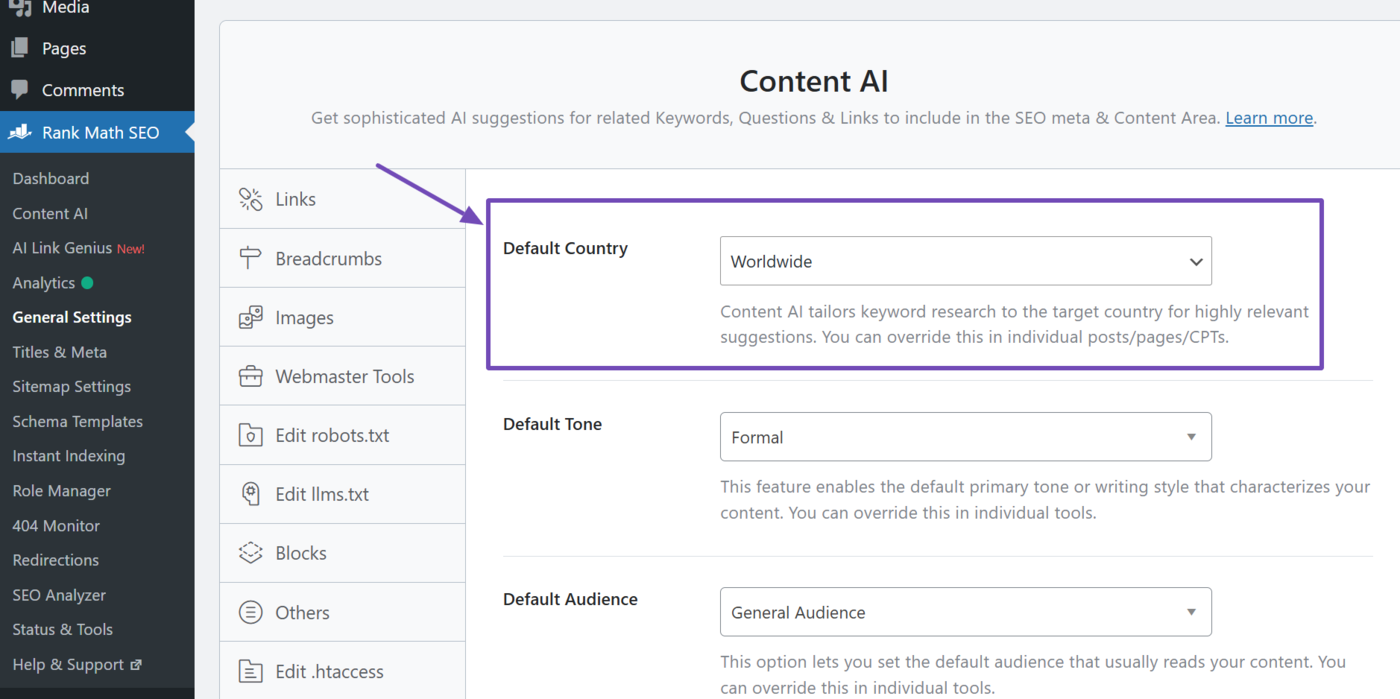Viewport: 1400px width, 699px height.
Task: Click the external link icon beside Help & Support
Action: (136, 664)
